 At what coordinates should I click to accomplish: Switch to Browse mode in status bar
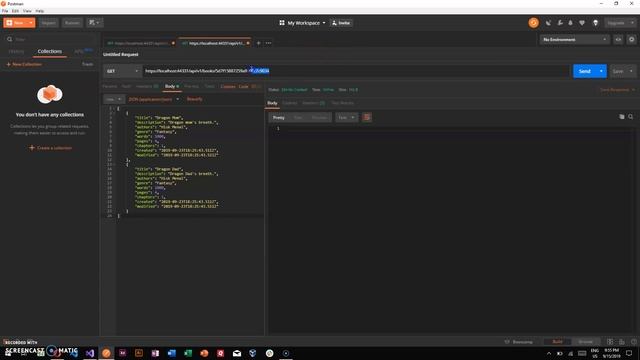click(585, 342)
